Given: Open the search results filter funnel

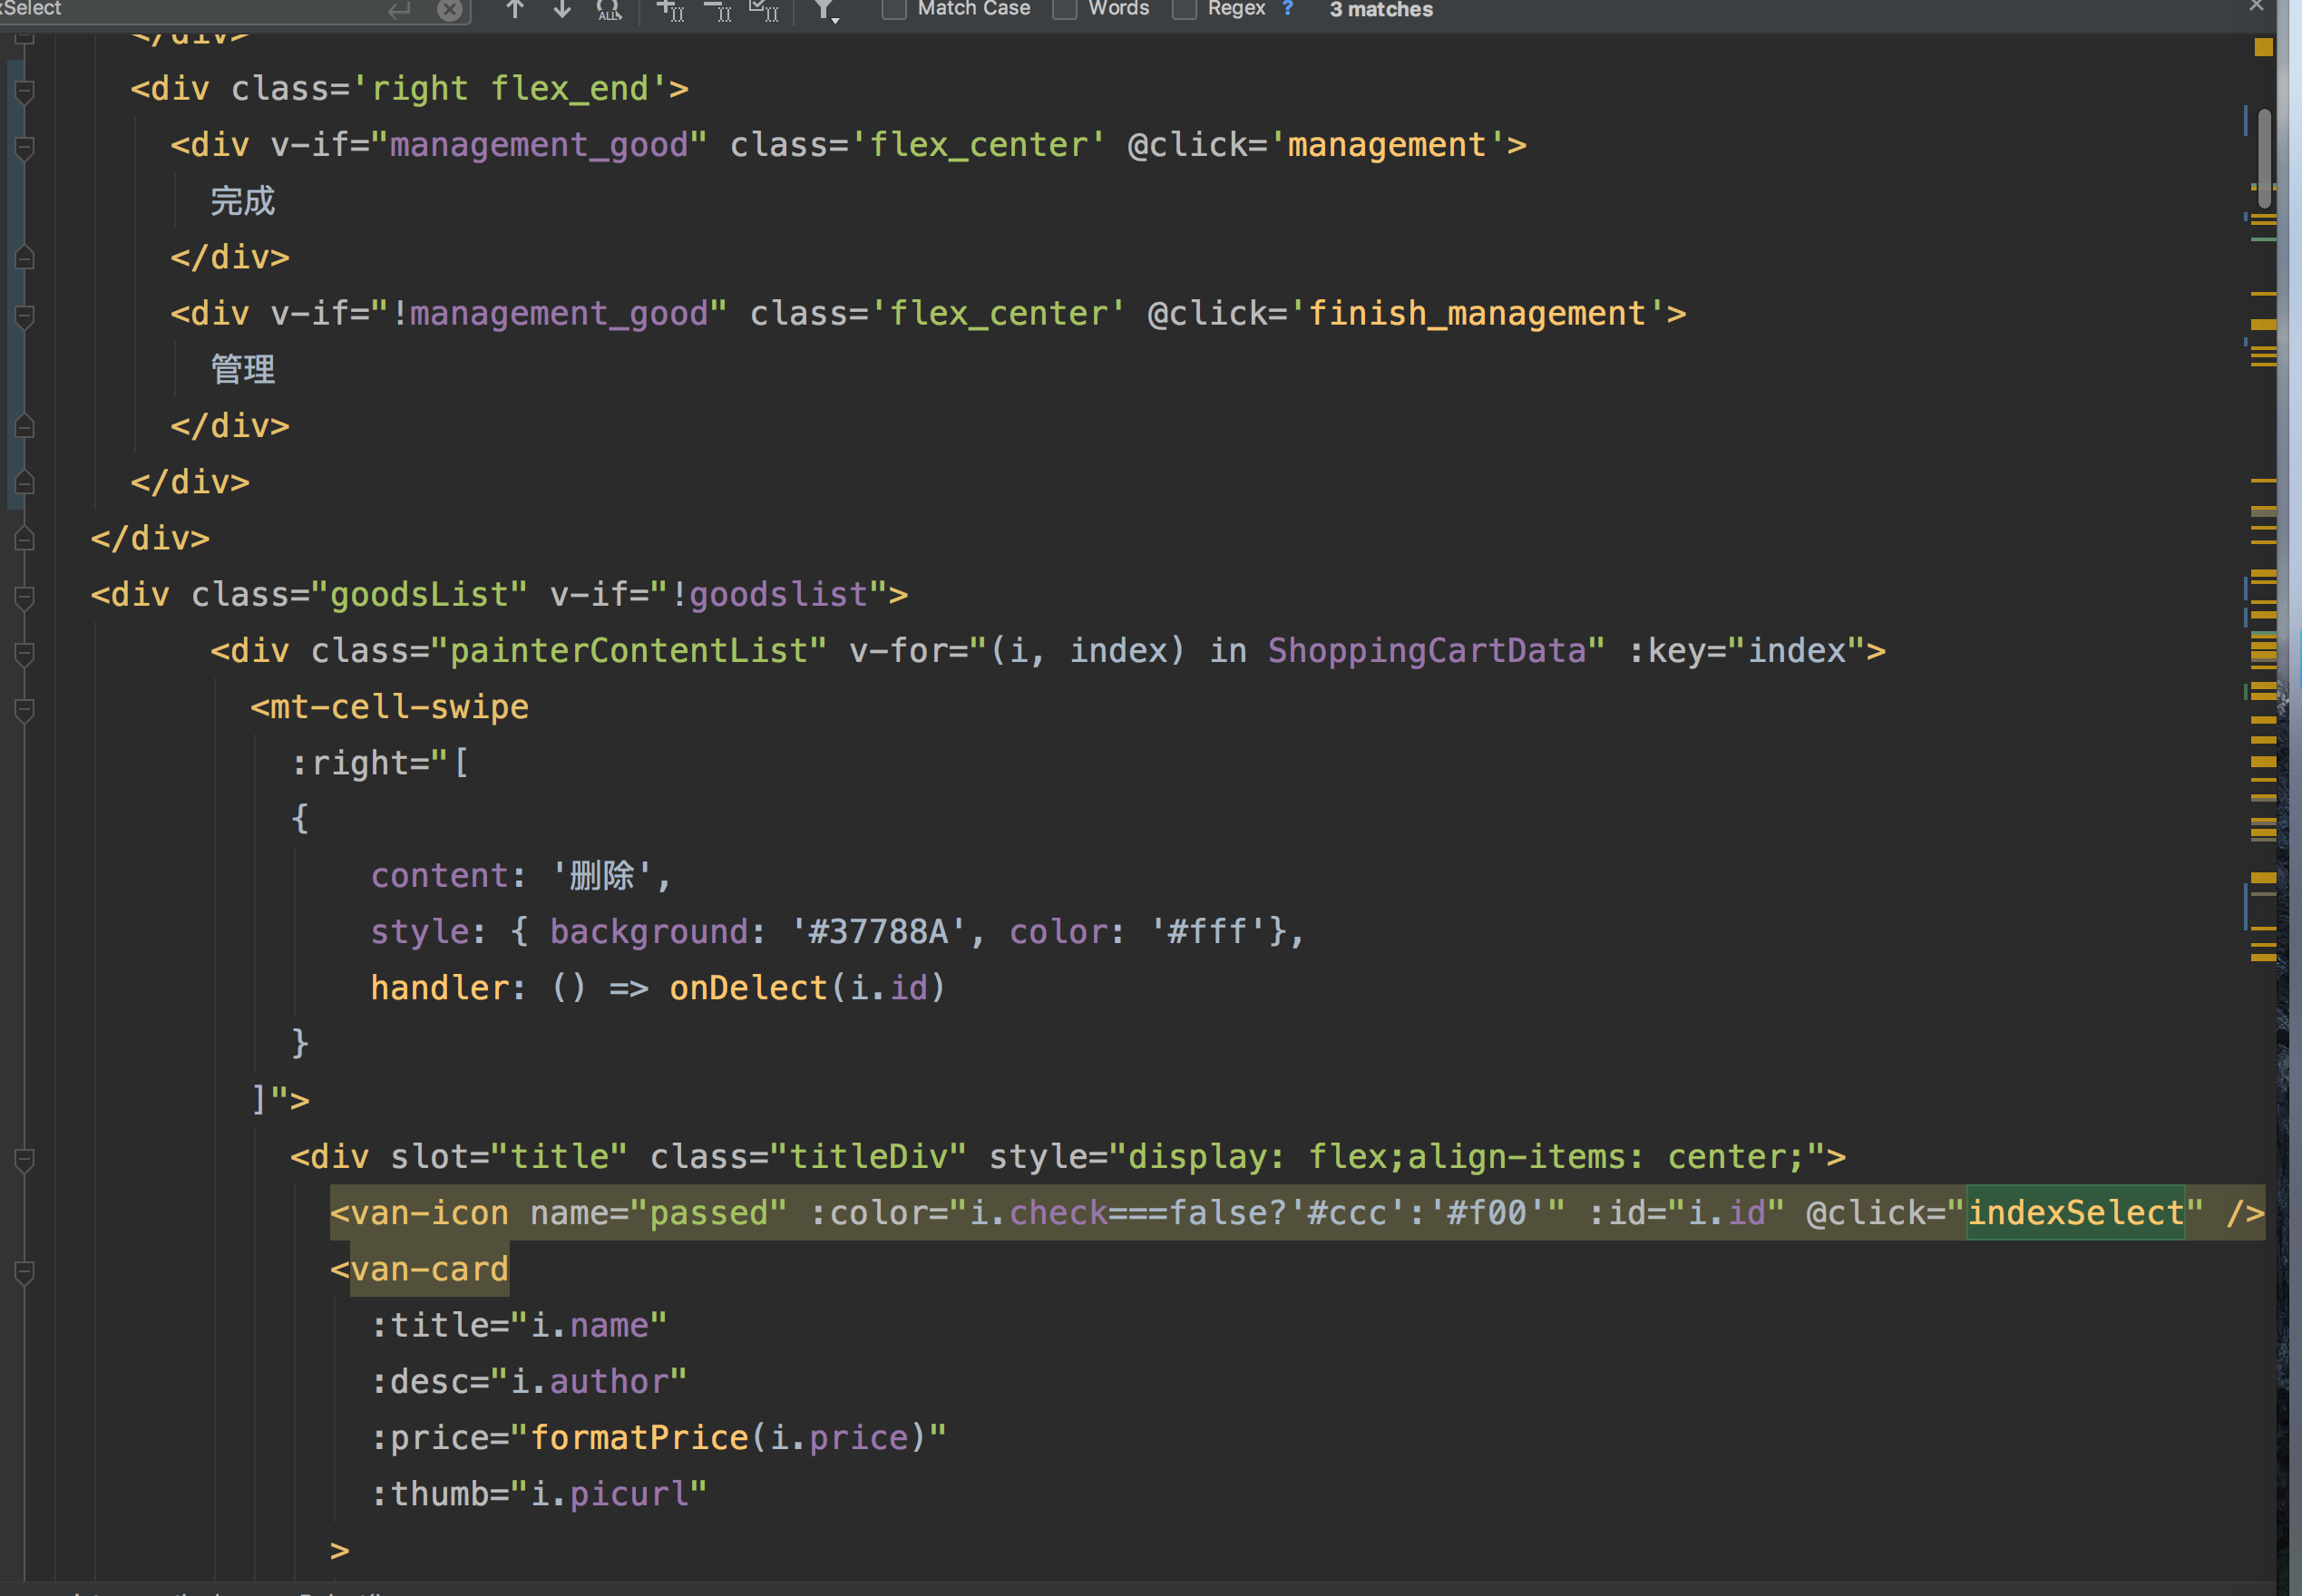Looking at the screenshot, I should [824, 9].
